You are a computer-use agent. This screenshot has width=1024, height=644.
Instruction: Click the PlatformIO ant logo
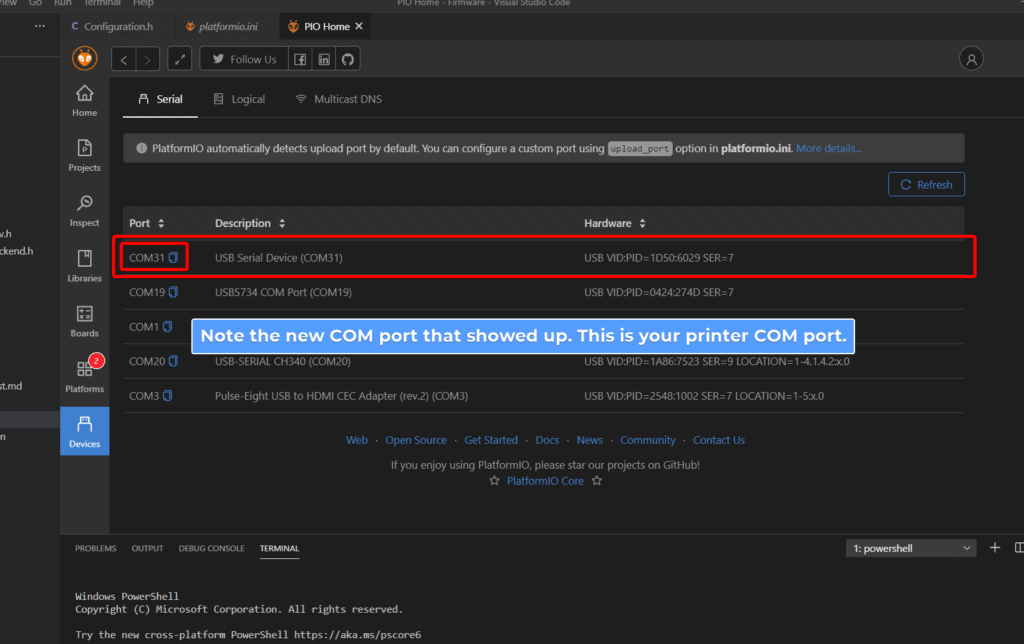[x=85, y=59]
